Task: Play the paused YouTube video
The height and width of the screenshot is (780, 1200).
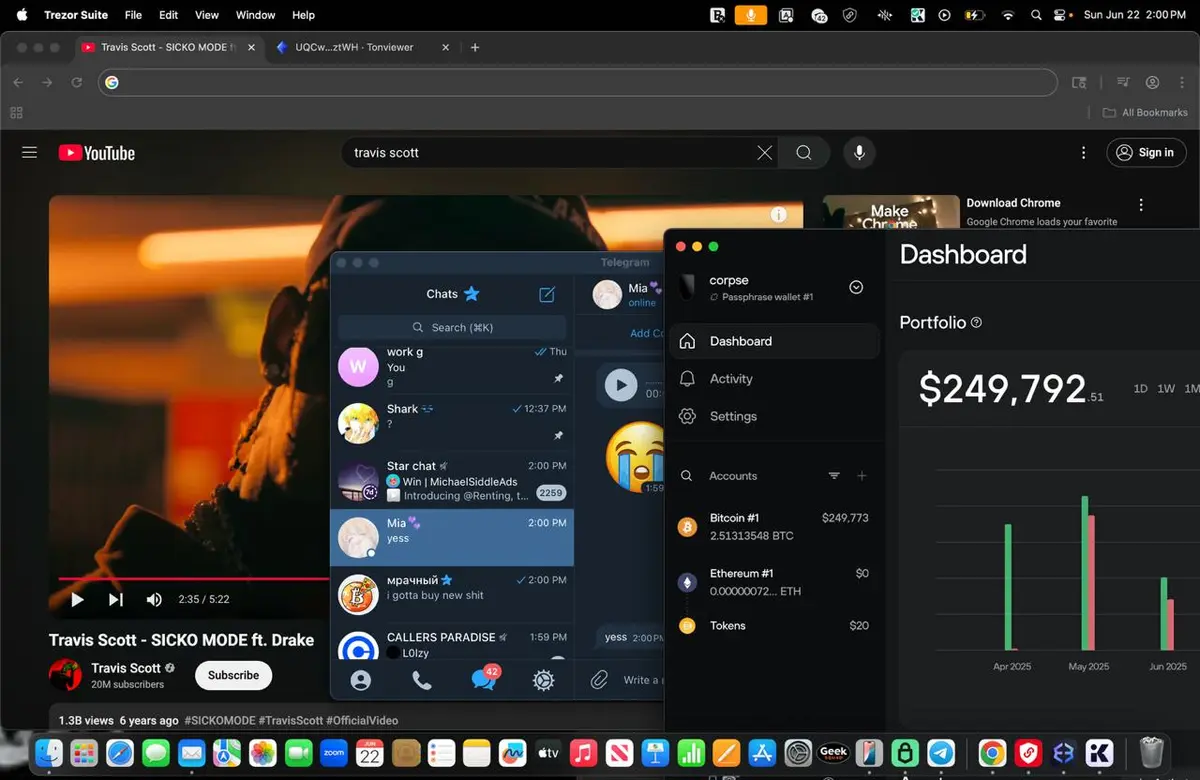Action: (x=77, y=599)
